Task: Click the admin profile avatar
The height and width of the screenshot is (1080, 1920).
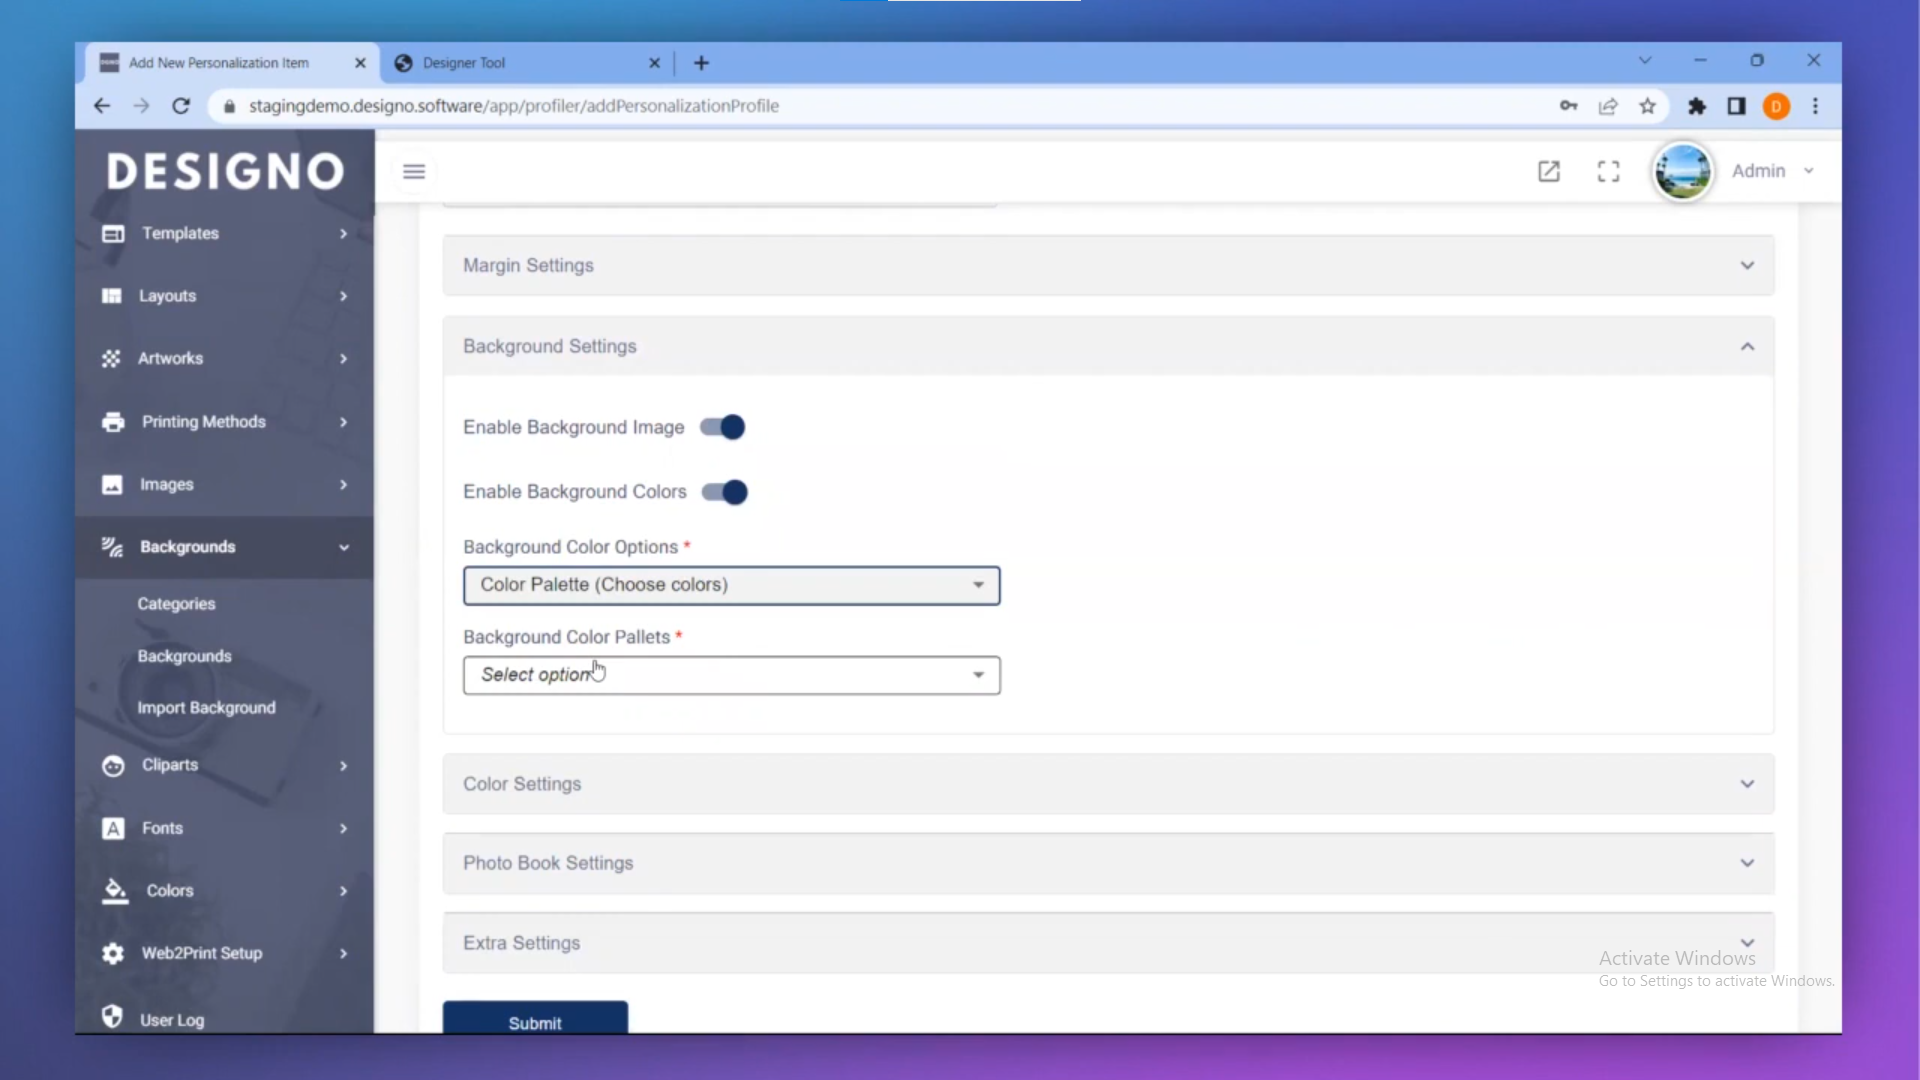Action: [1682, 172]
